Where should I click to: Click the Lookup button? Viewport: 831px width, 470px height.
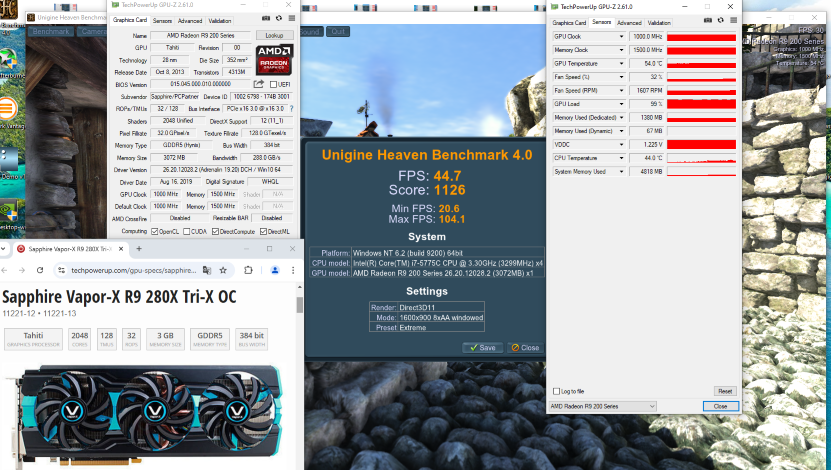(274, 35)
